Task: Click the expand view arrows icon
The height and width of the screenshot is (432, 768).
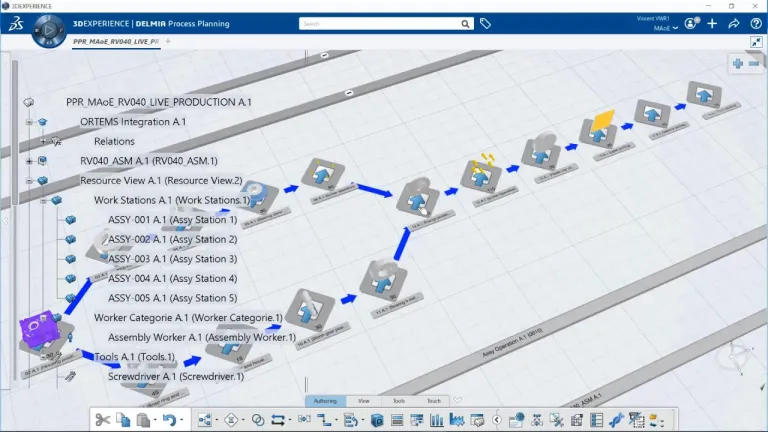Action: tap(756, 42)
